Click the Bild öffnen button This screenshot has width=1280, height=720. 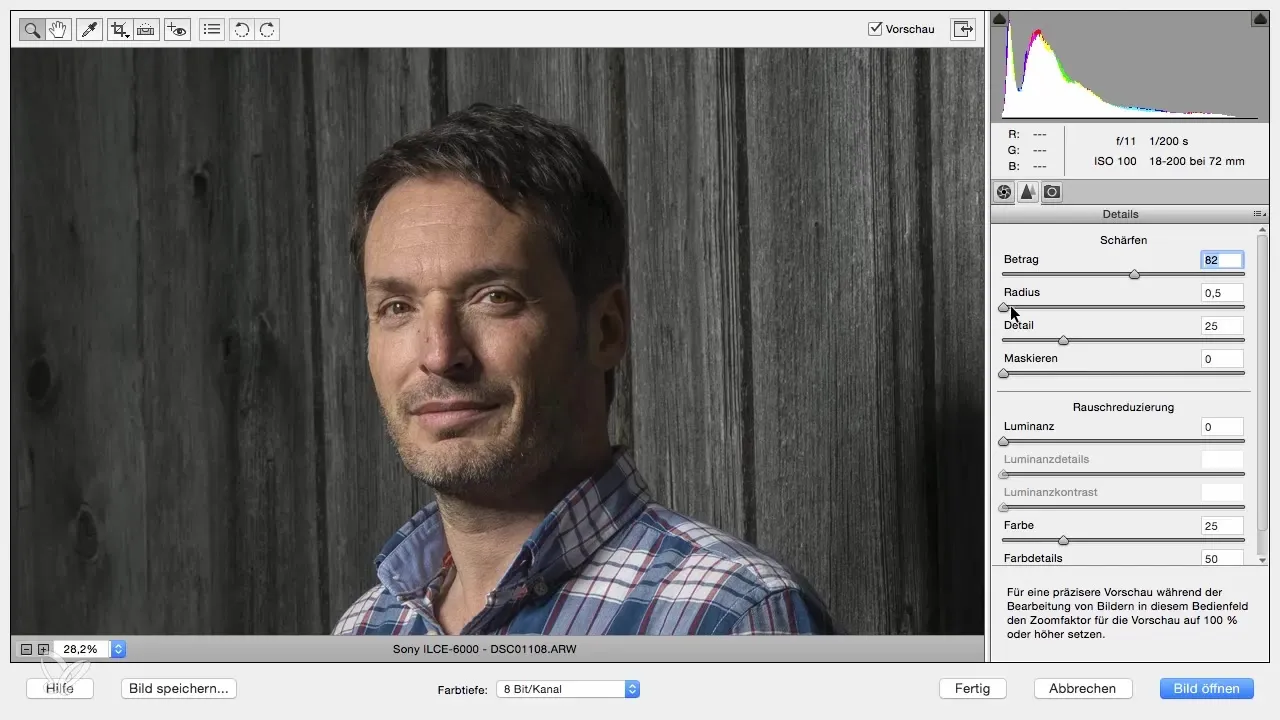tap(1206, 688)
